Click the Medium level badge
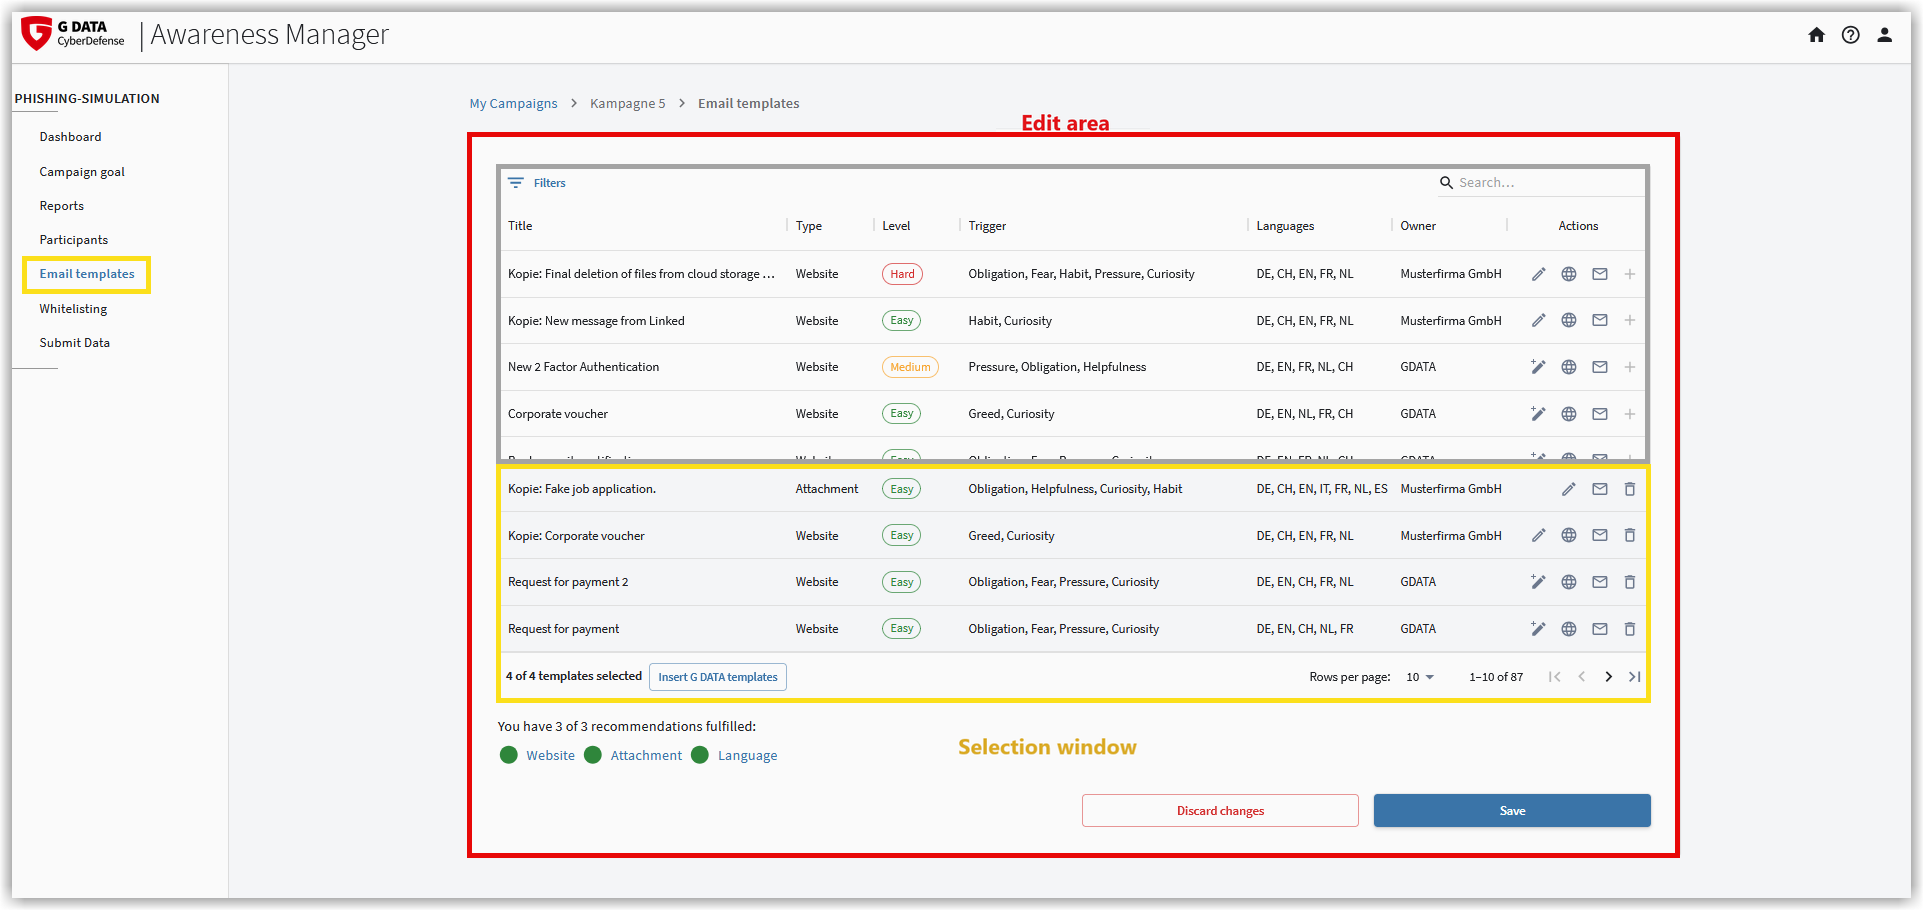The width and height of the screenshot is (1924, 911). [x=910, y=367]
